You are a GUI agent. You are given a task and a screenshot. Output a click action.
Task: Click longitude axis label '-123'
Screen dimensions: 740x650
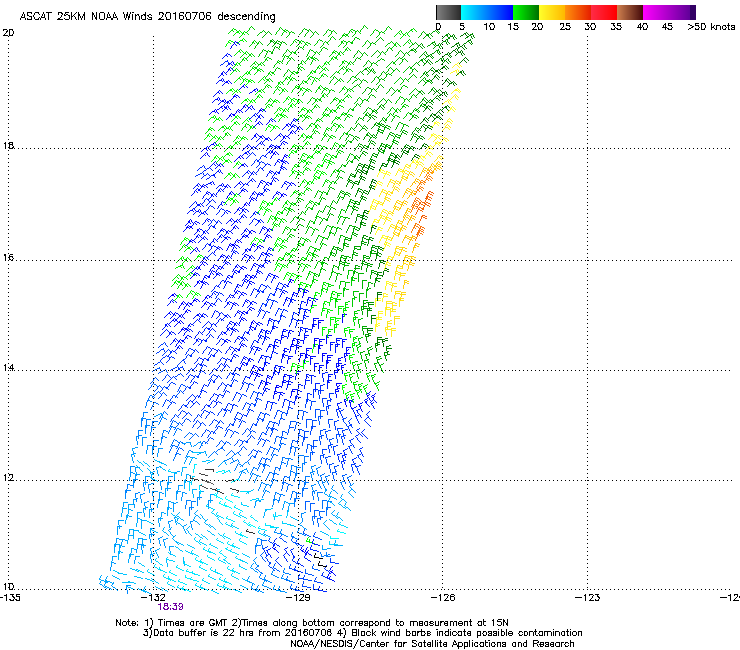(x=588, y=597)
